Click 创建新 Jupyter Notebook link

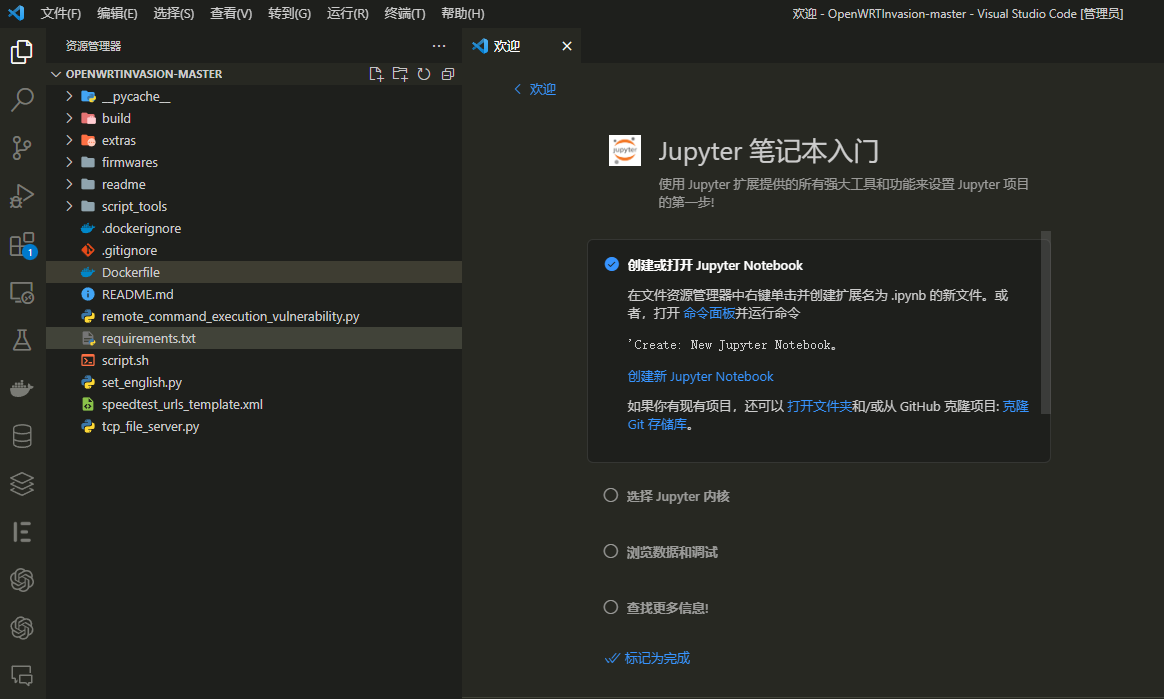coord(700,376)
